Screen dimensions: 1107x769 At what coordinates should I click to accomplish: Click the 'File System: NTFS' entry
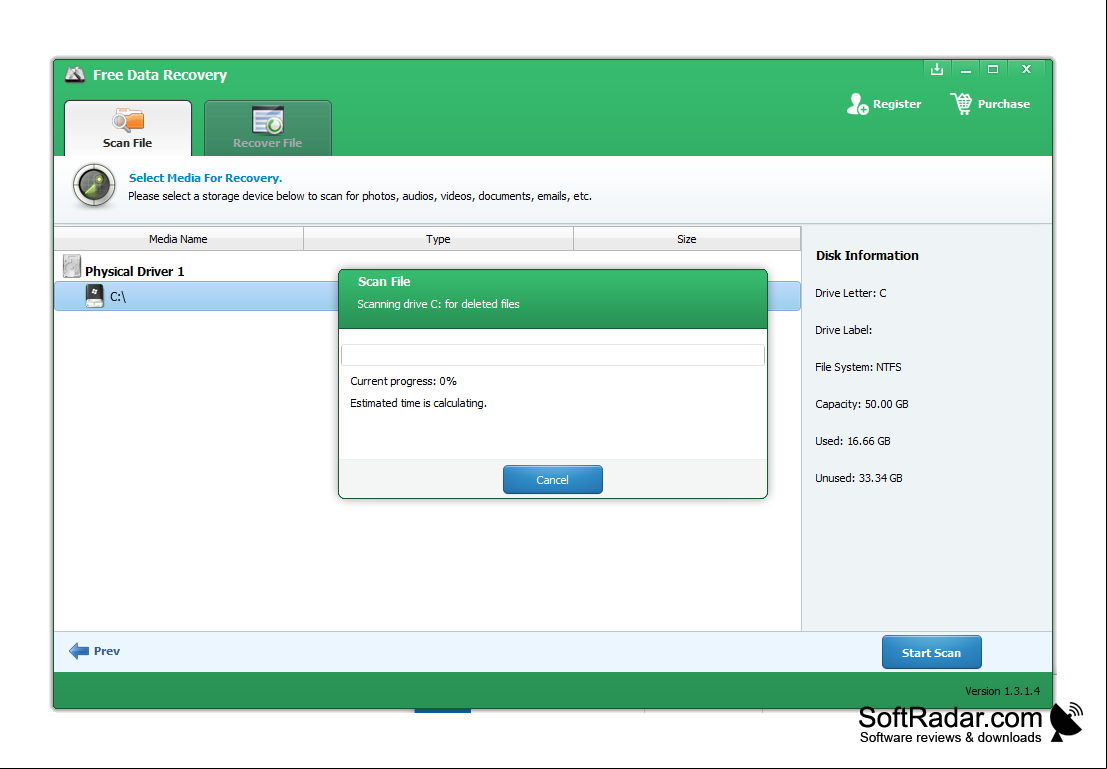click(858, 367)
